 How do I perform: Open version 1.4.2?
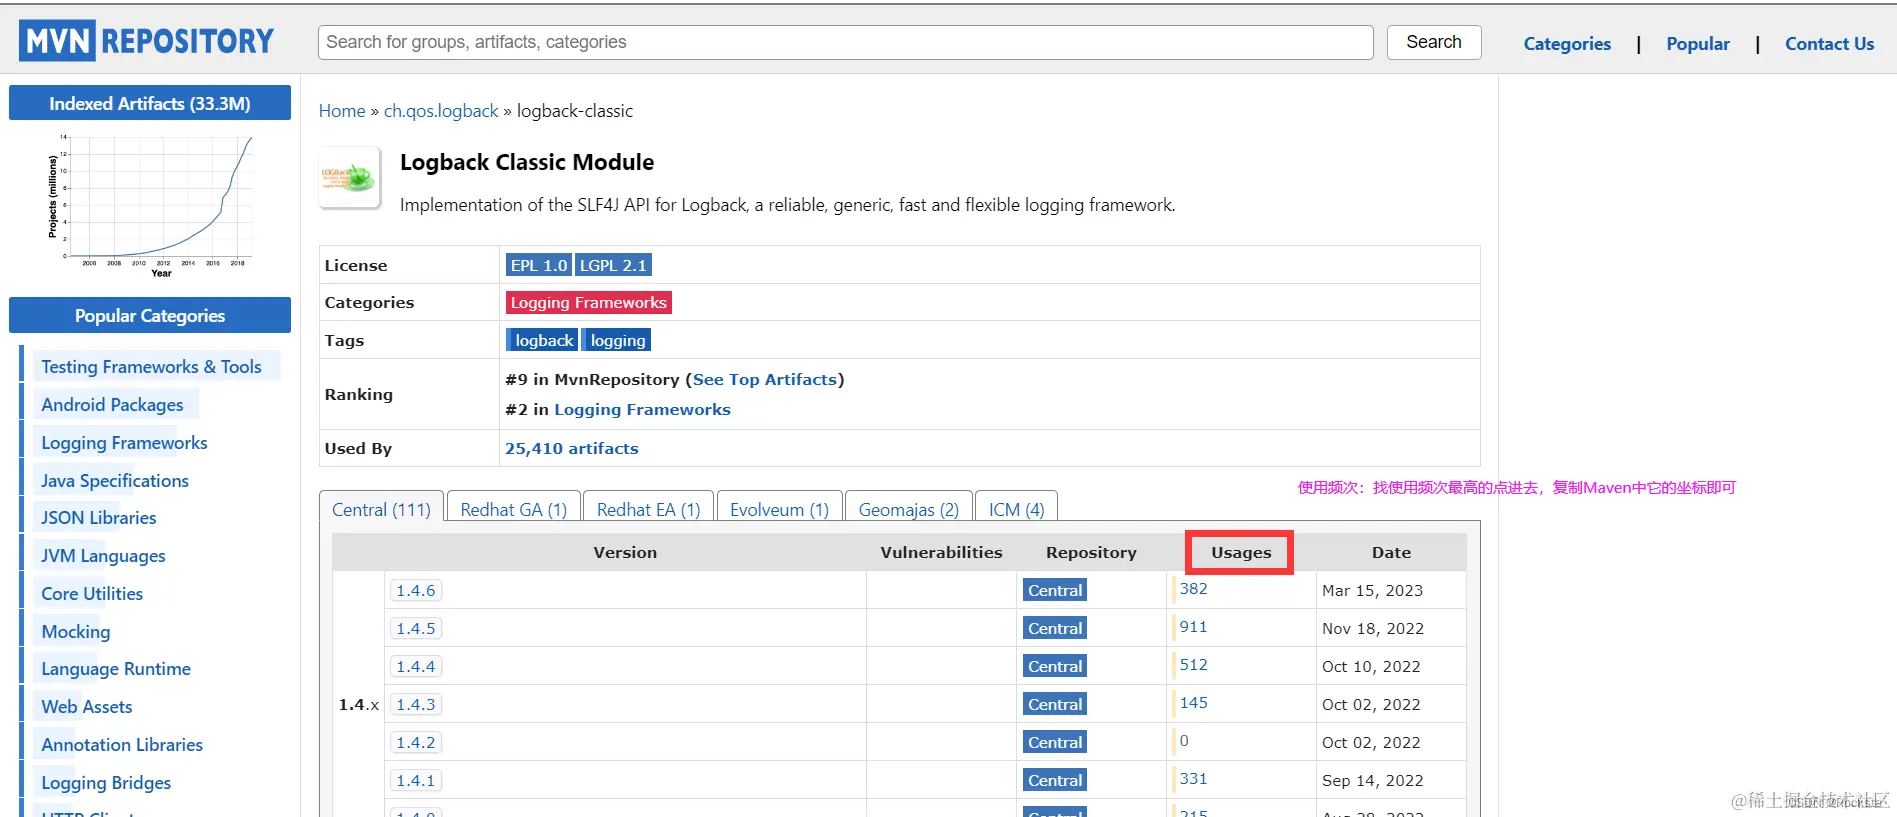point(416,742)
